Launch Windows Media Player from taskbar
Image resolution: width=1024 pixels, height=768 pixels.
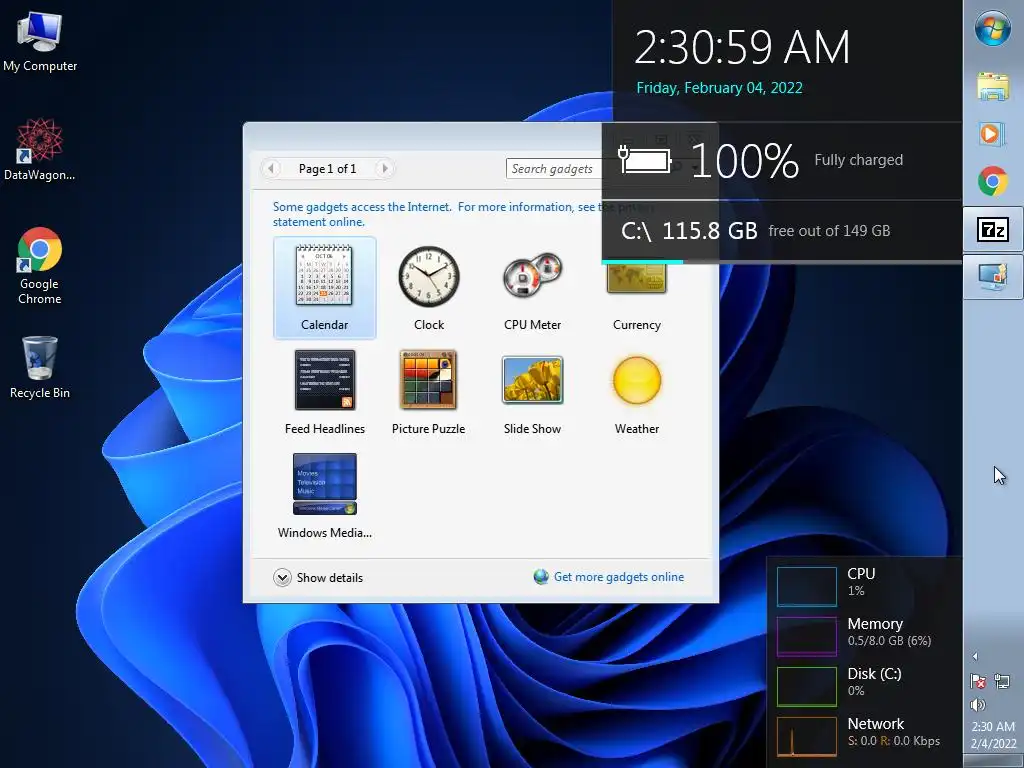tap(993, 134)
